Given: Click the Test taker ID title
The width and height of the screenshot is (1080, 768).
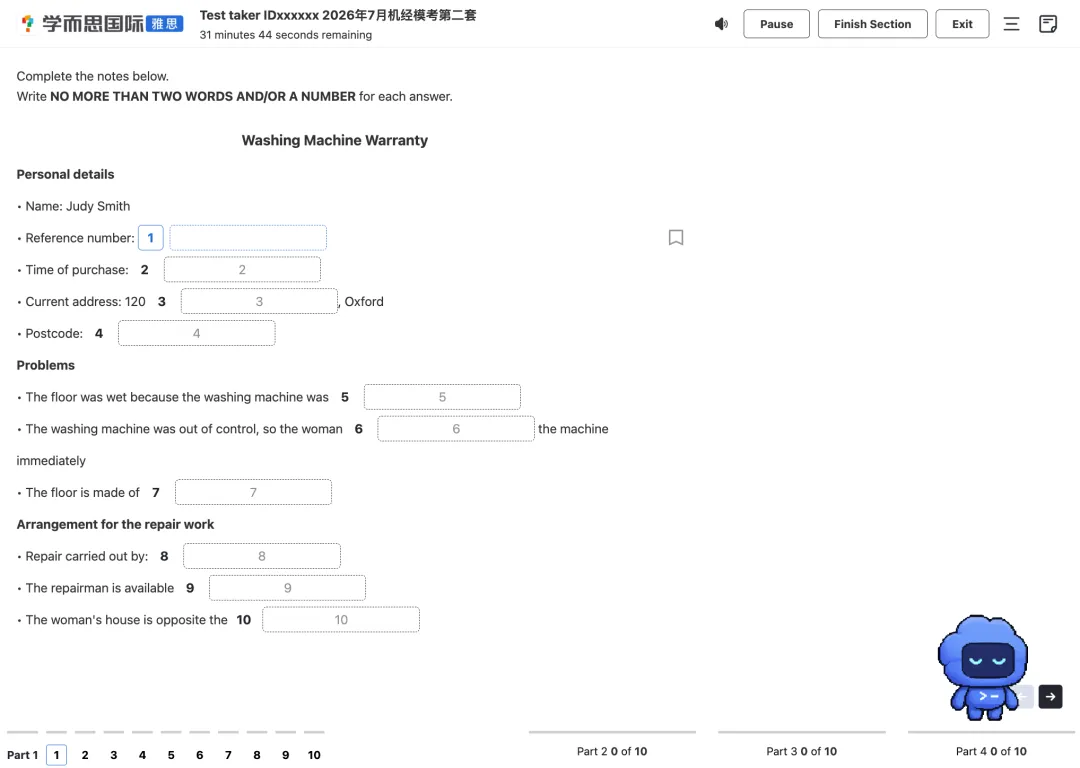Looking at the screenshot, I should (338, 15).
